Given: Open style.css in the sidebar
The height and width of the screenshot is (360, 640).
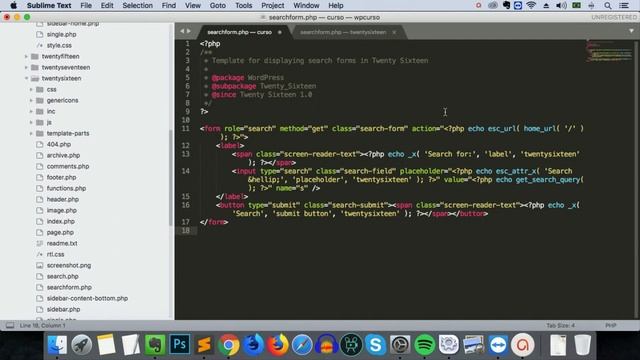Looking at the screenshot, I should click(x=59, y=45).
